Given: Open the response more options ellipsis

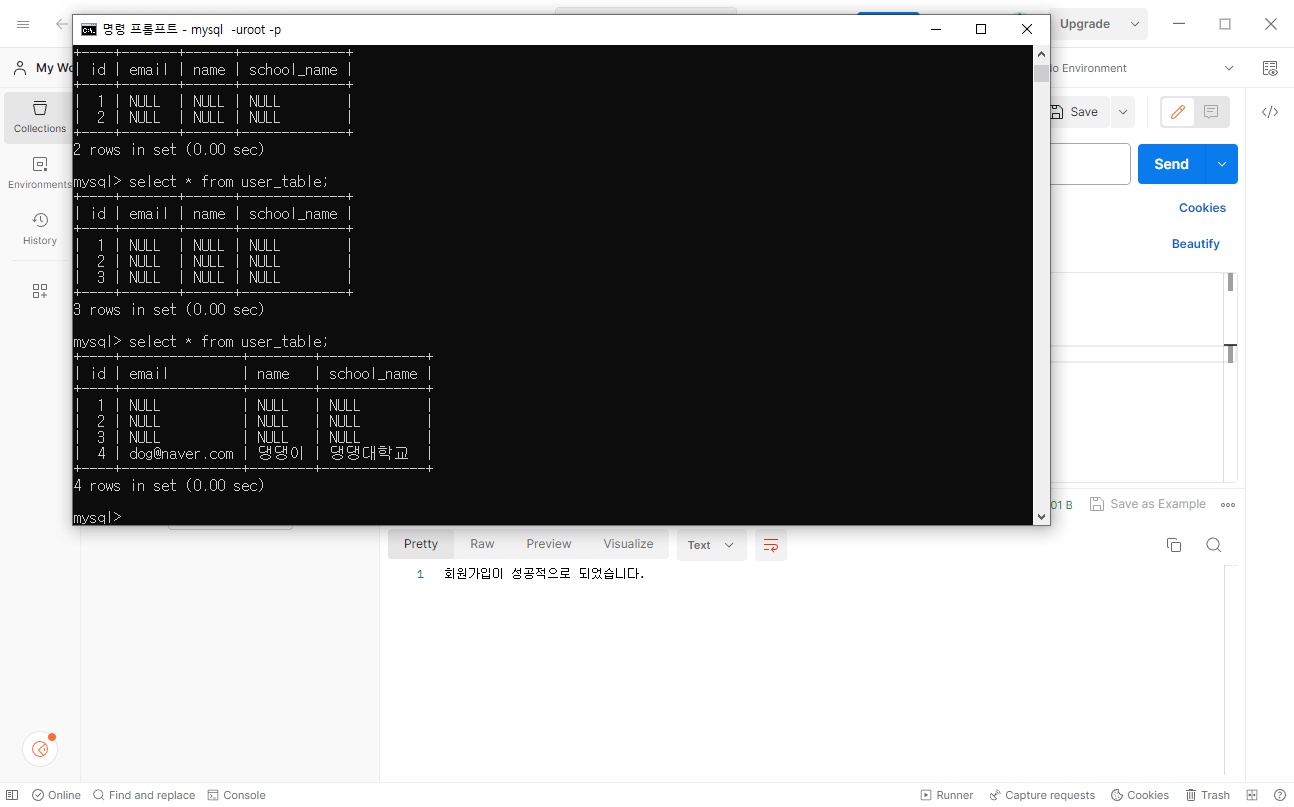Looking at the screenshot, I should [1228, 505].
